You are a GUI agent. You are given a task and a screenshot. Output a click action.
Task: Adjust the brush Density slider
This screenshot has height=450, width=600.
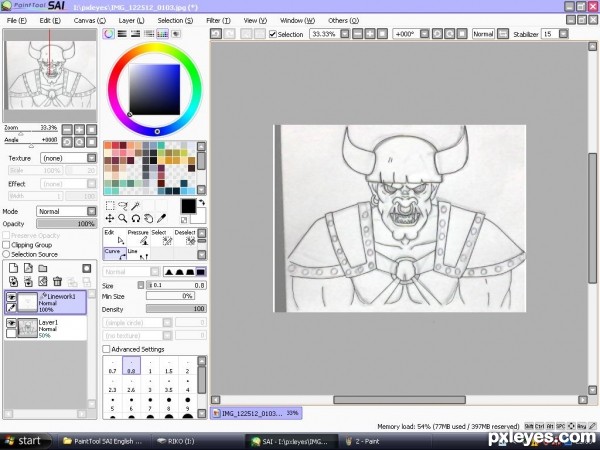176,309
